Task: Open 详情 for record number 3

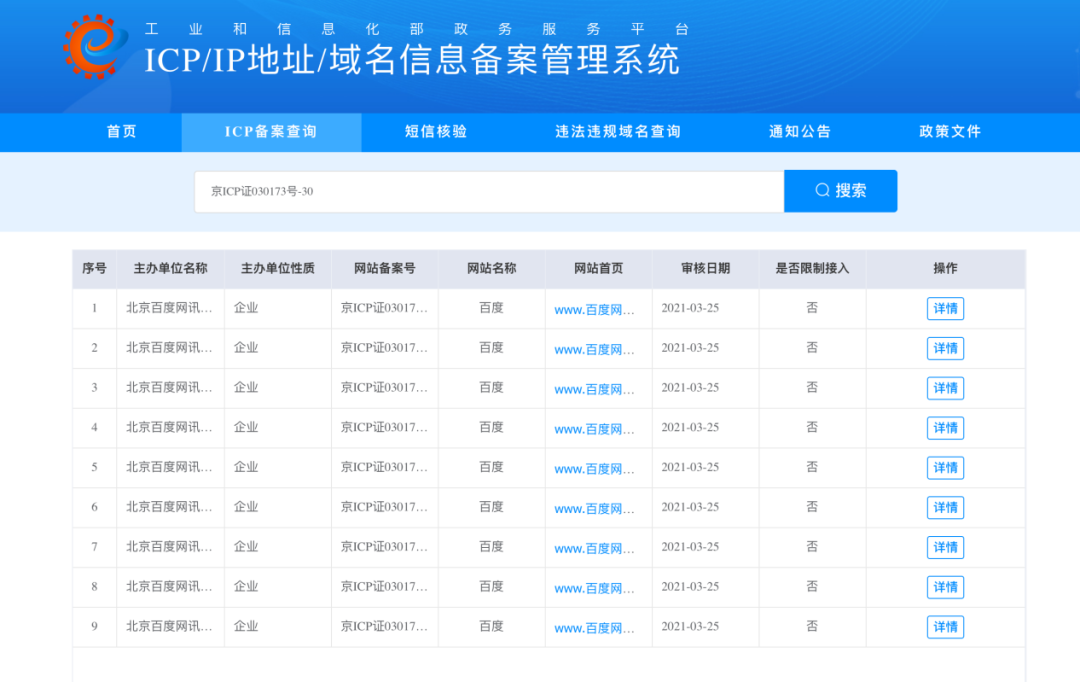Action: pos(945,388)
